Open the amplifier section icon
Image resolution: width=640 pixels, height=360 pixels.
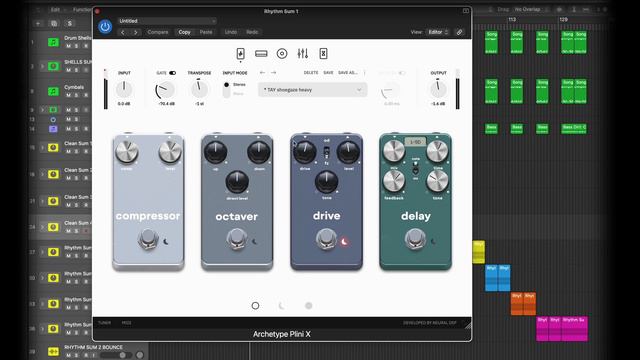point(261,53)
